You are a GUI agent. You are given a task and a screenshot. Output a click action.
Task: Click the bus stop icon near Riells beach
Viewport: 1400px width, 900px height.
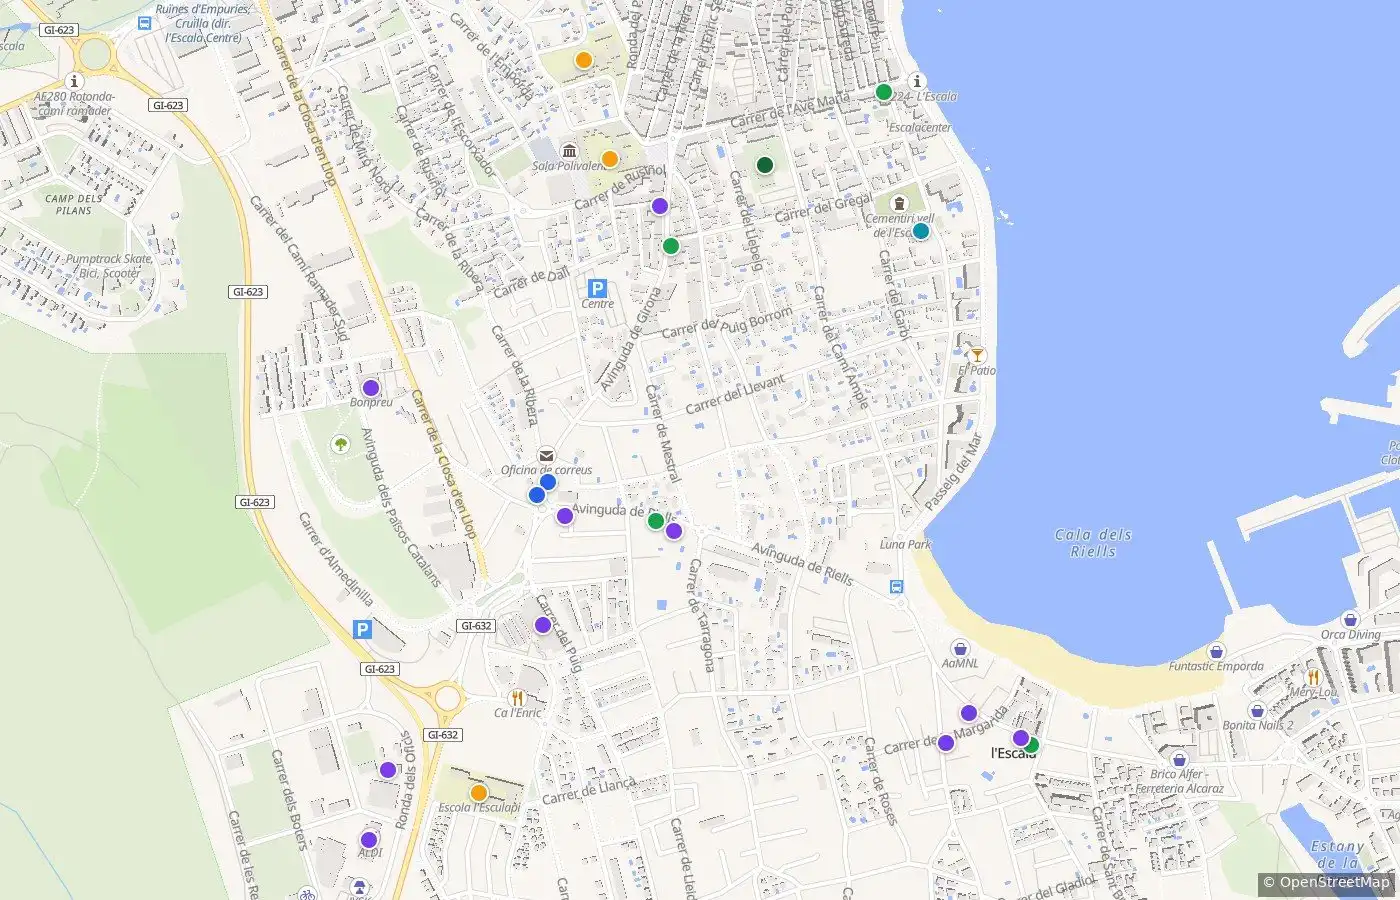(x=898, y=588)
